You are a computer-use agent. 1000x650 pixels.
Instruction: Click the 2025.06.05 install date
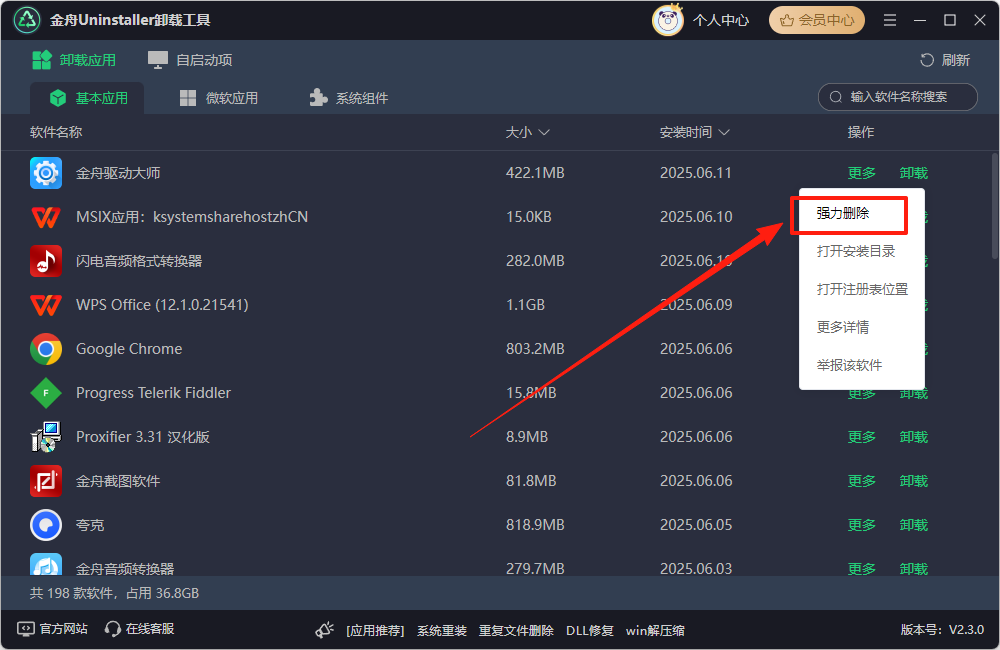point(696,525)
